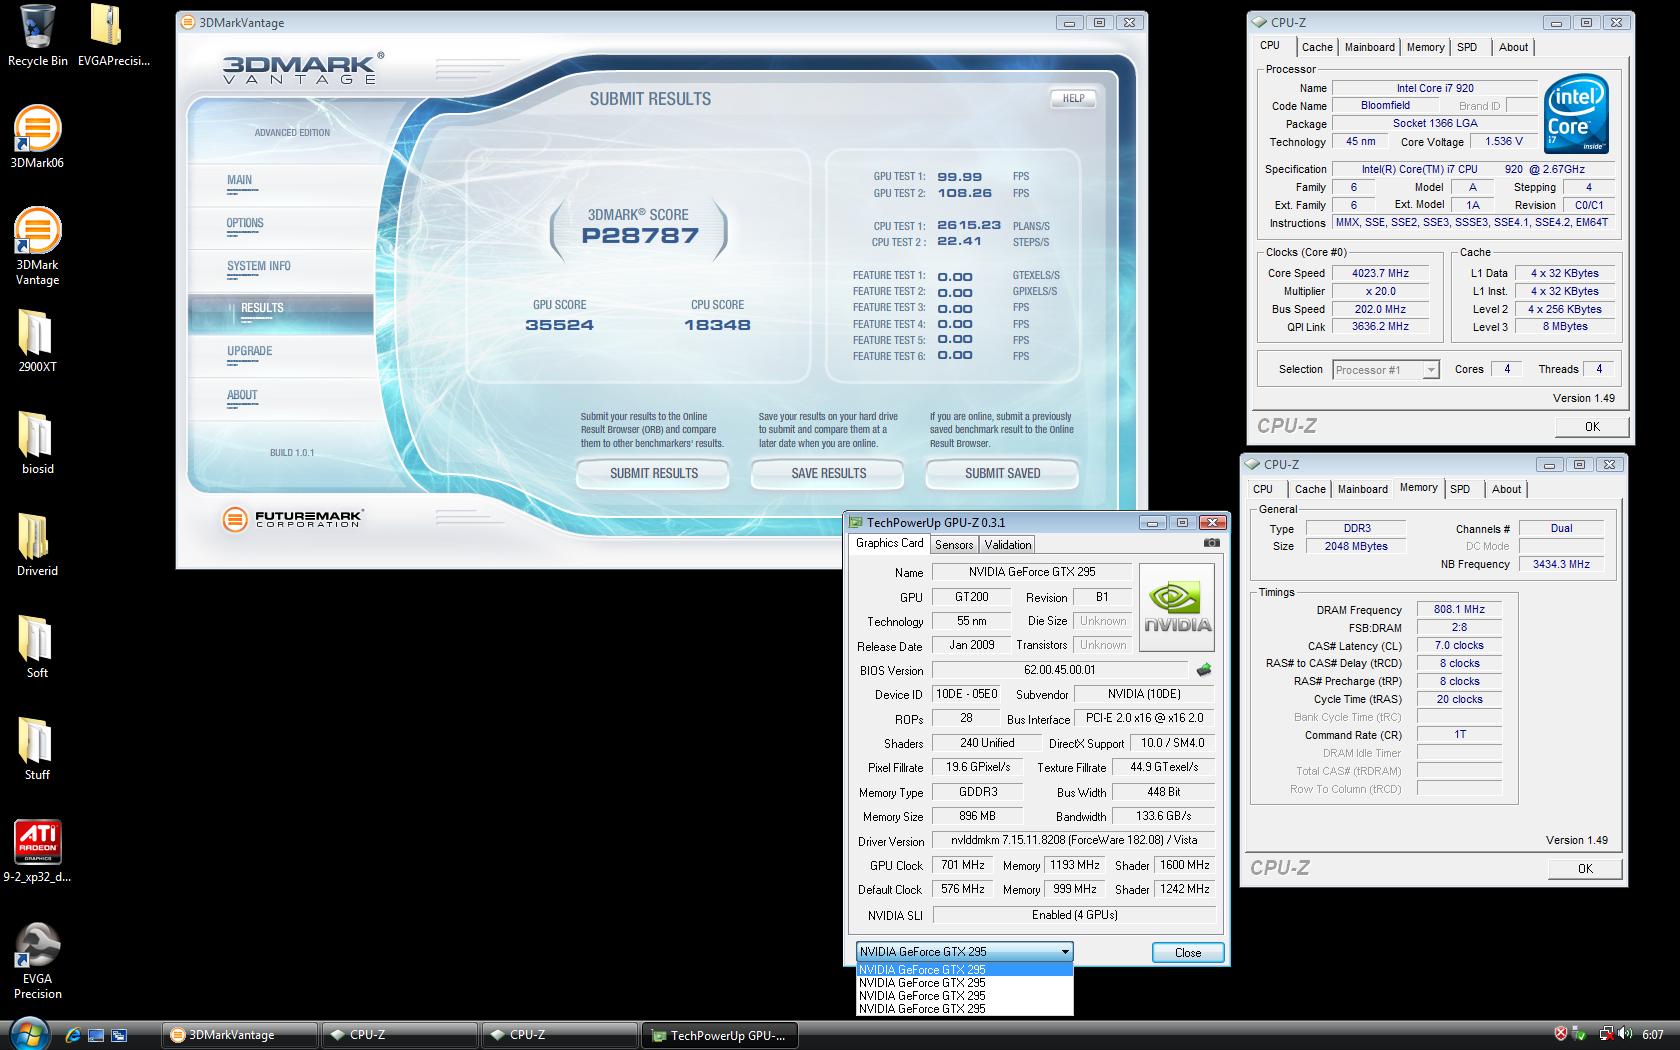This screenshot has width=1680, height=1050.
Task: Open the biosid folder
Action: point(37,443)
